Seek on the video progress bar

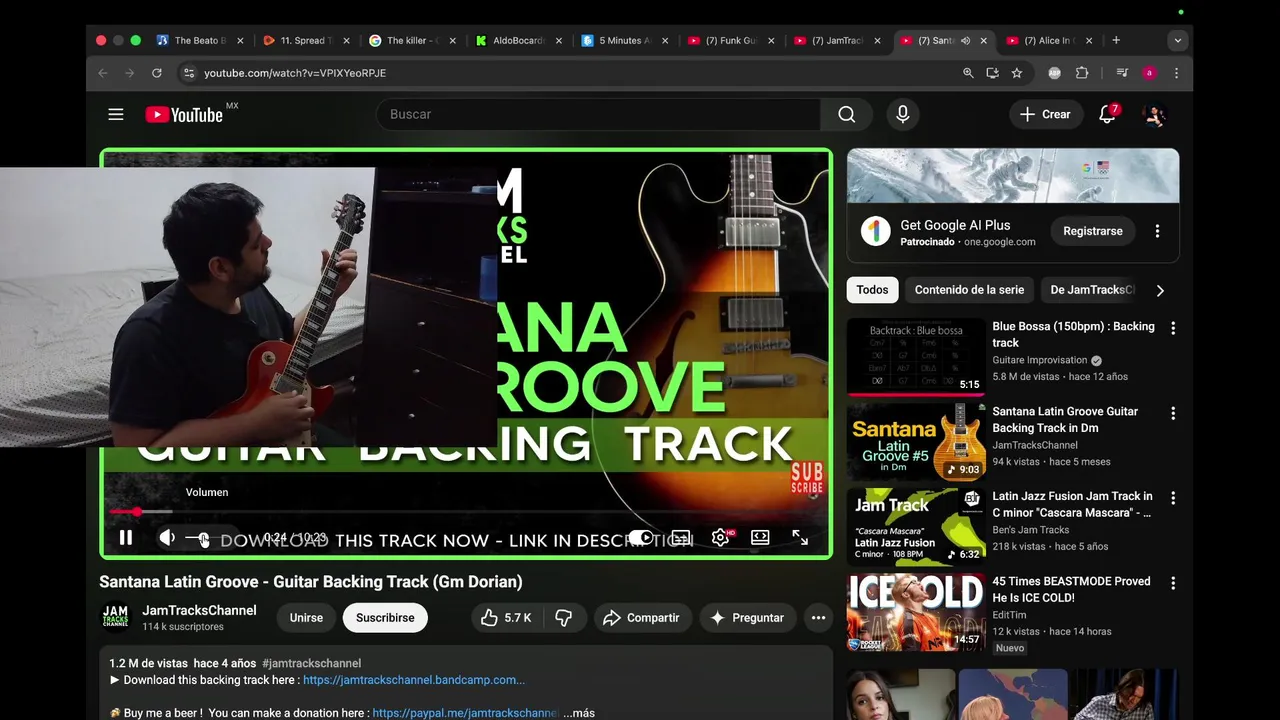coord(465,512)
